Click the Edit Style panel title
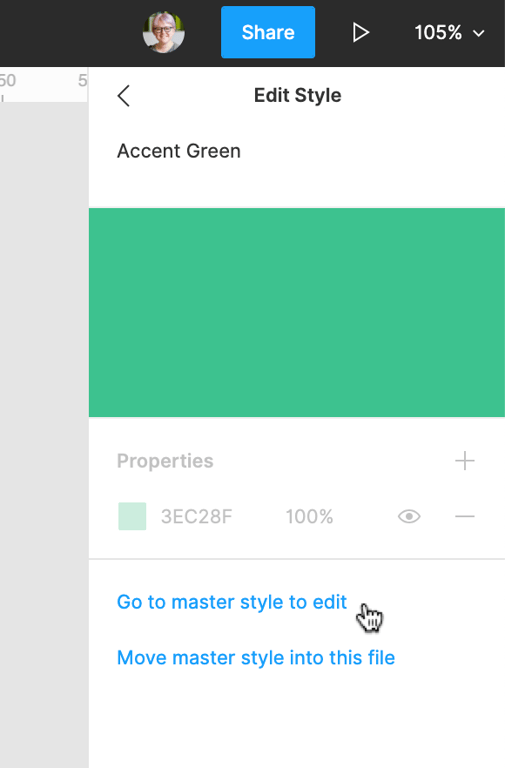The height and width of the screenshot is (768, 505). tap(297, 96)
